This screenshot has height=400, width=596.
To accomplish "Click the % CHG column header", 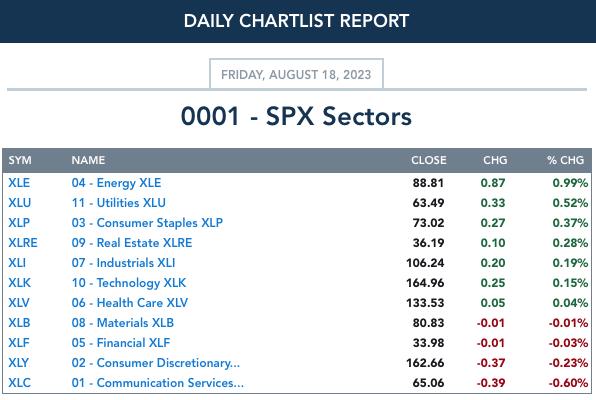I will click(566, 160).
